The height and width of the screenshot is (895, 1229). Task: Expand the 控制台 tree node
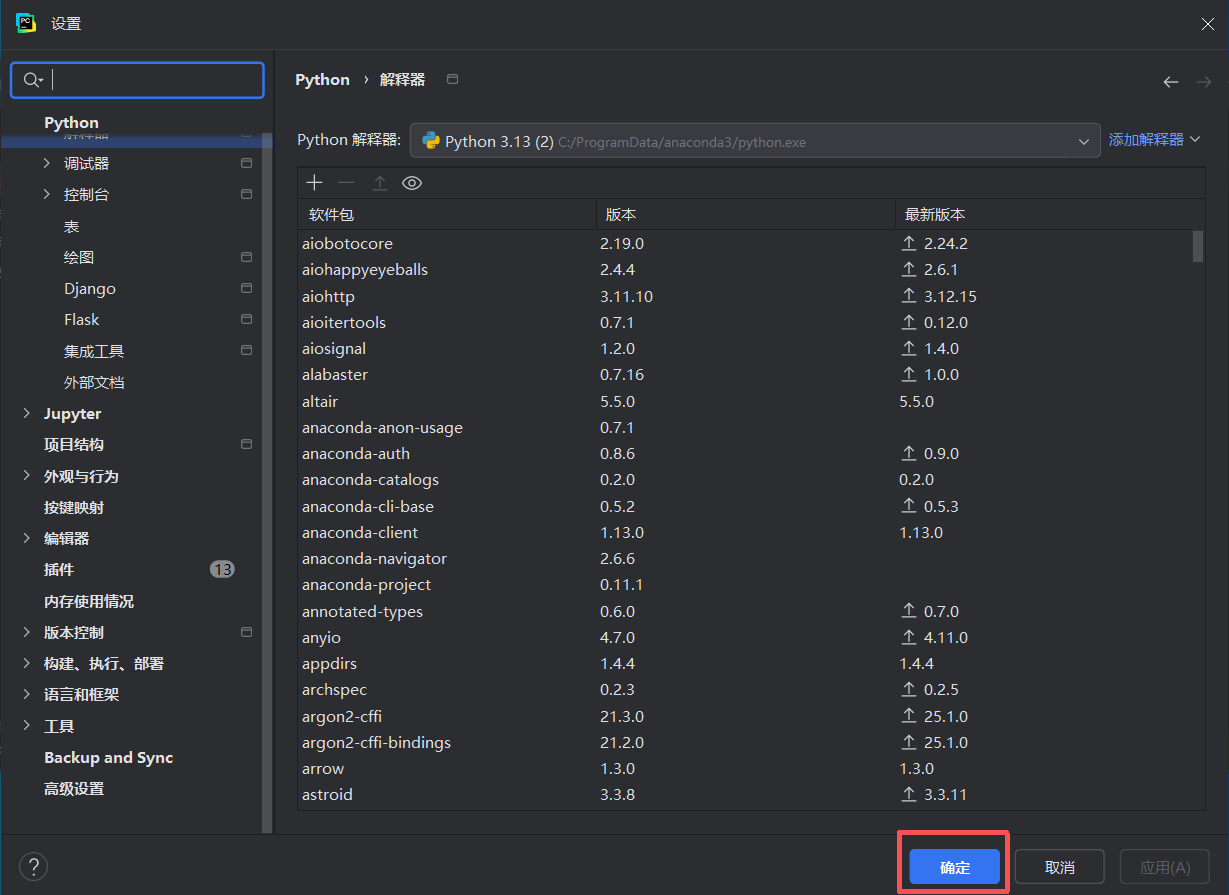tap(46, 194)
